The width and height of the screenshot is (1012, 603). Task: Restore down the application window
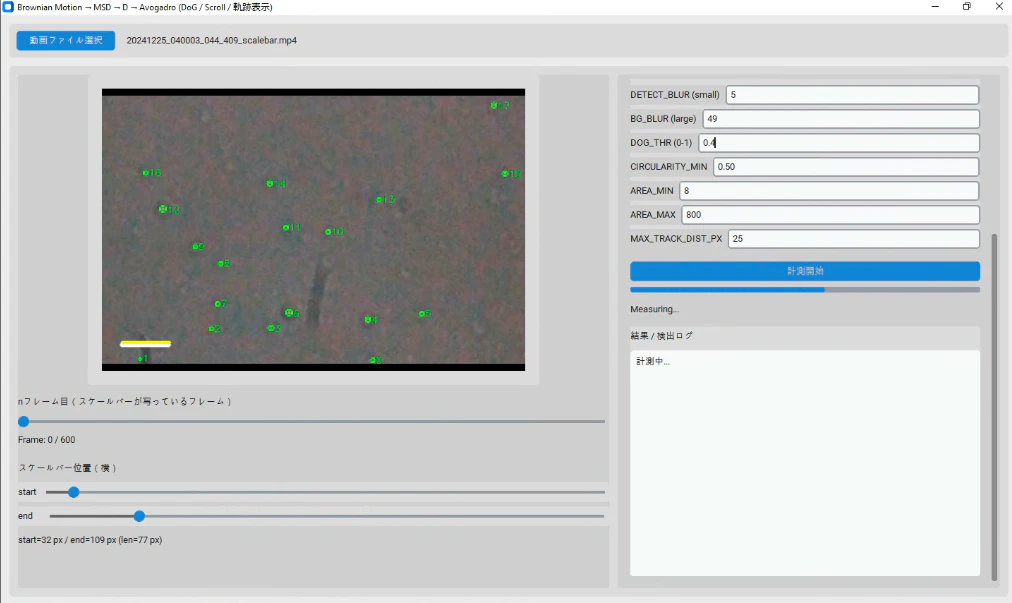pyautogui.click(x=966, y=7)
